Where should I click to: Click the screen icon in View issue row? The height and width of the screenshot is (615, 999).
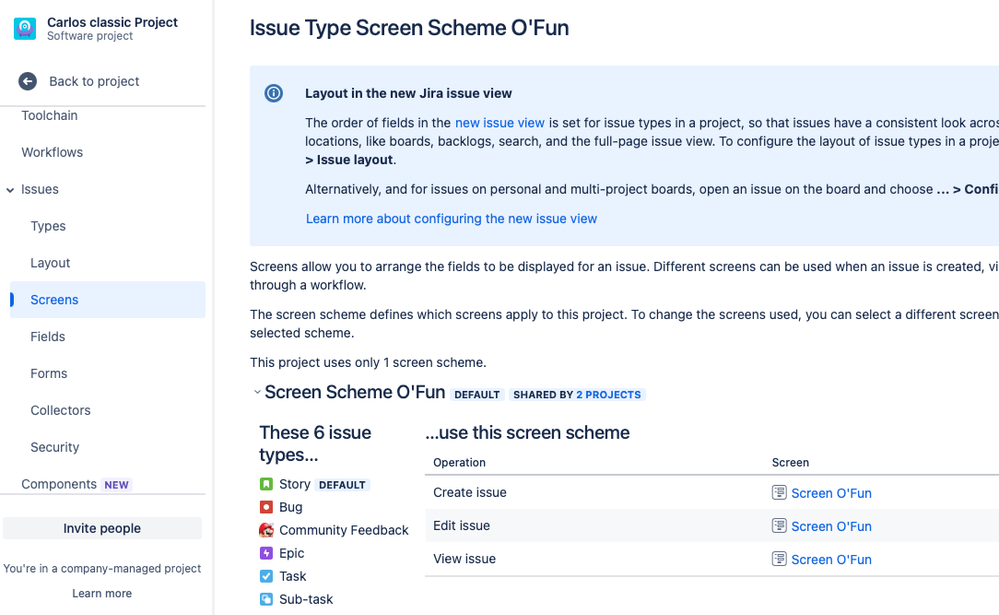(779, 559)
